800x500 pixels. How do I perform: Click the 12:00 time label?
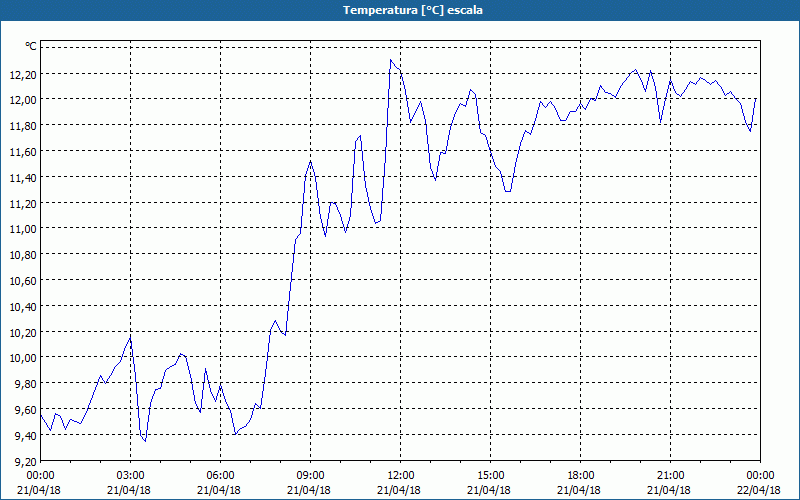pos(399,476)
